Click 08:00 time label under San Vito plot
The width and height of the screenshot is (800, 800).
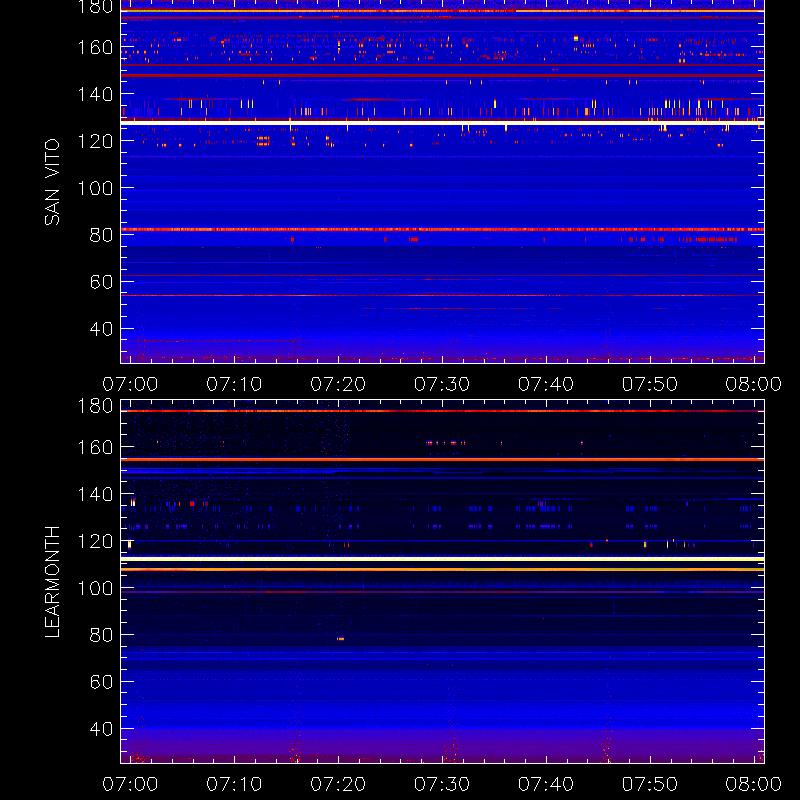point(754,384)
